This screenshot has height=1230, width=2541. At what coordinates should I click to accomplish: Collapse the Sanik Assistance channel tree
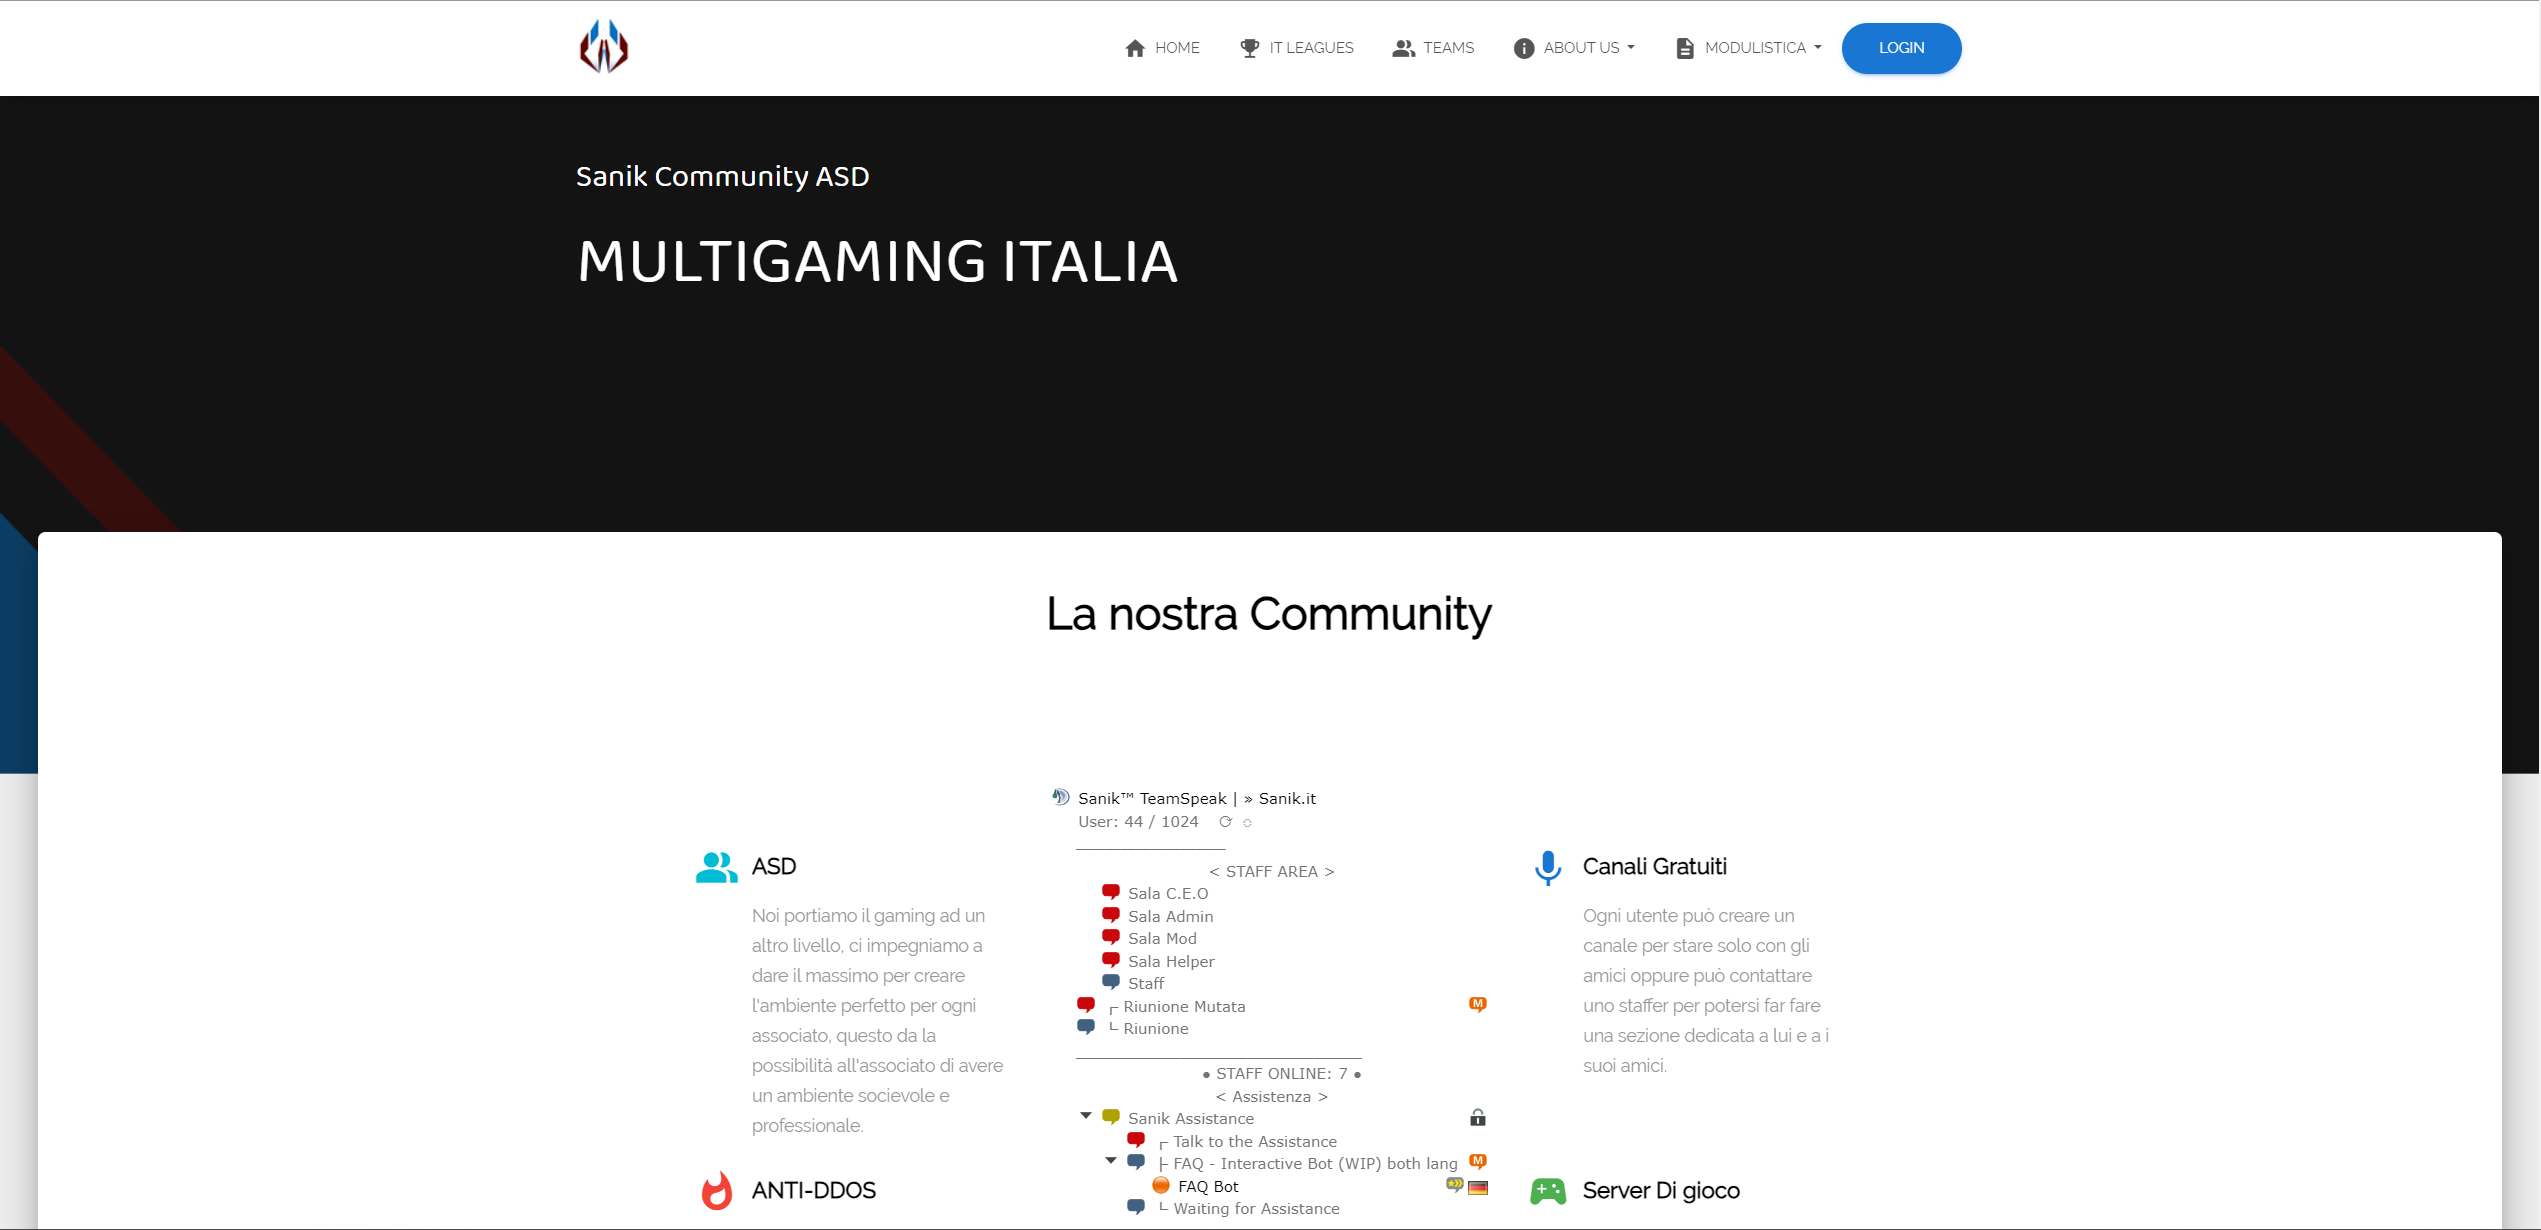click(x=1085, y=1116)
